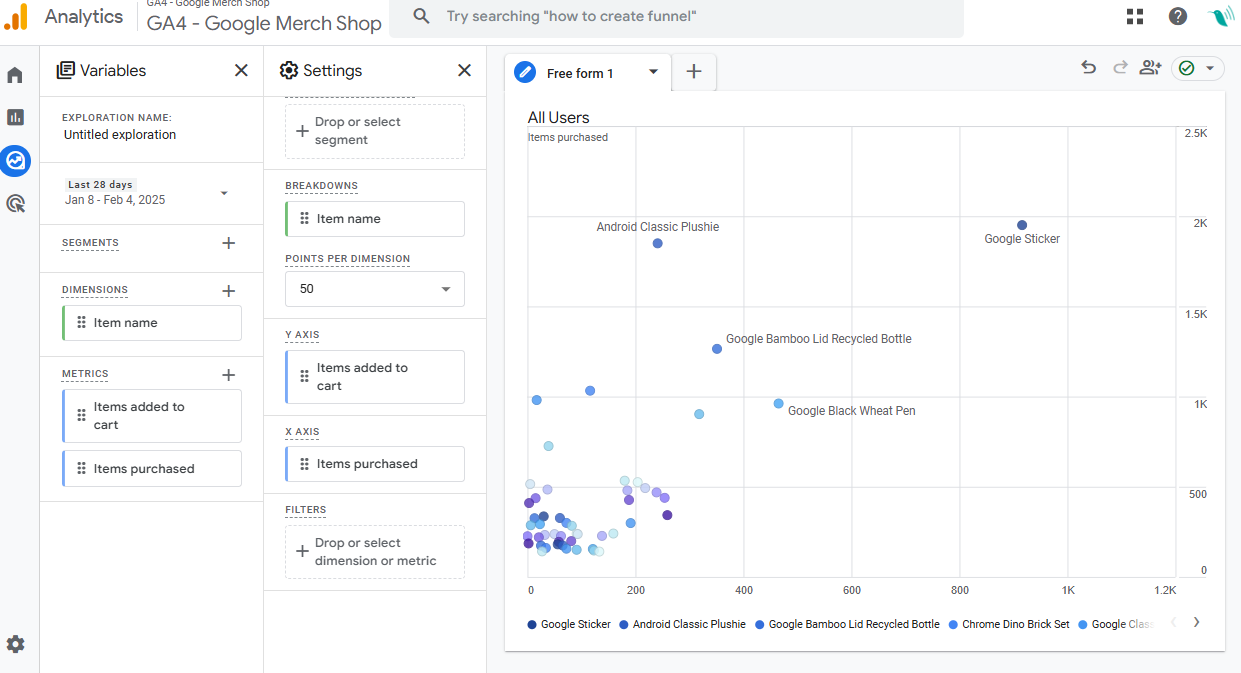Click the Android Classic Plushie scatter point
The image size is (1241, 673).
coord(657,243)
